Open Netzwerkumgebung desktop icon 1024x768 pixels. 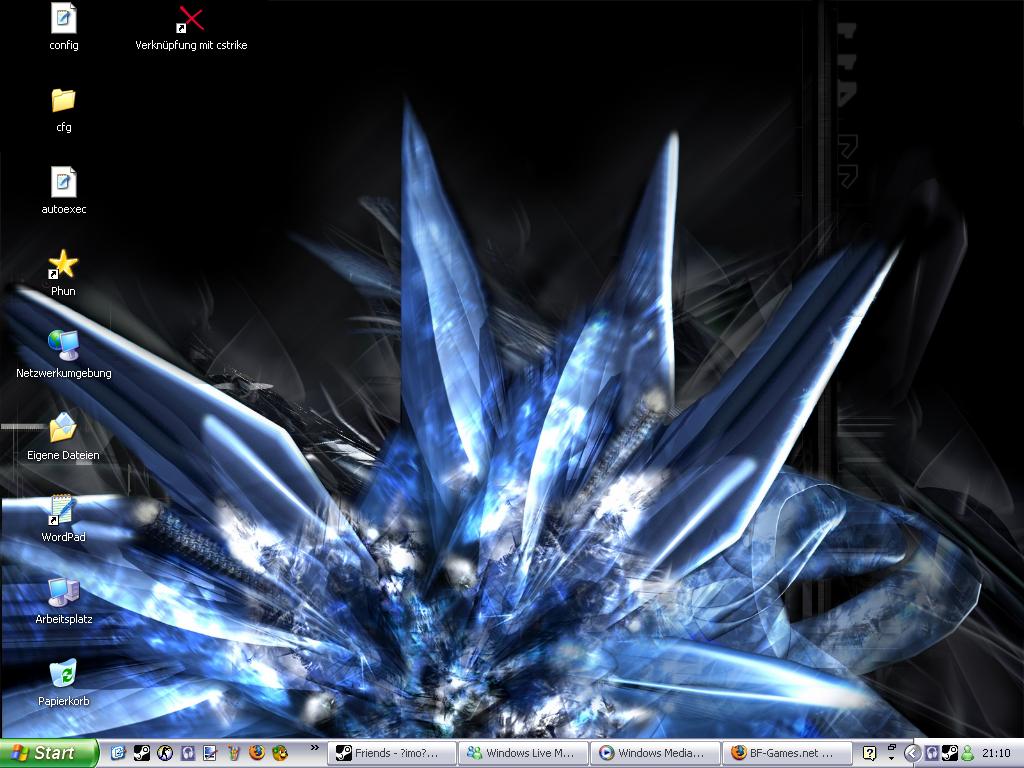point(63,346)
